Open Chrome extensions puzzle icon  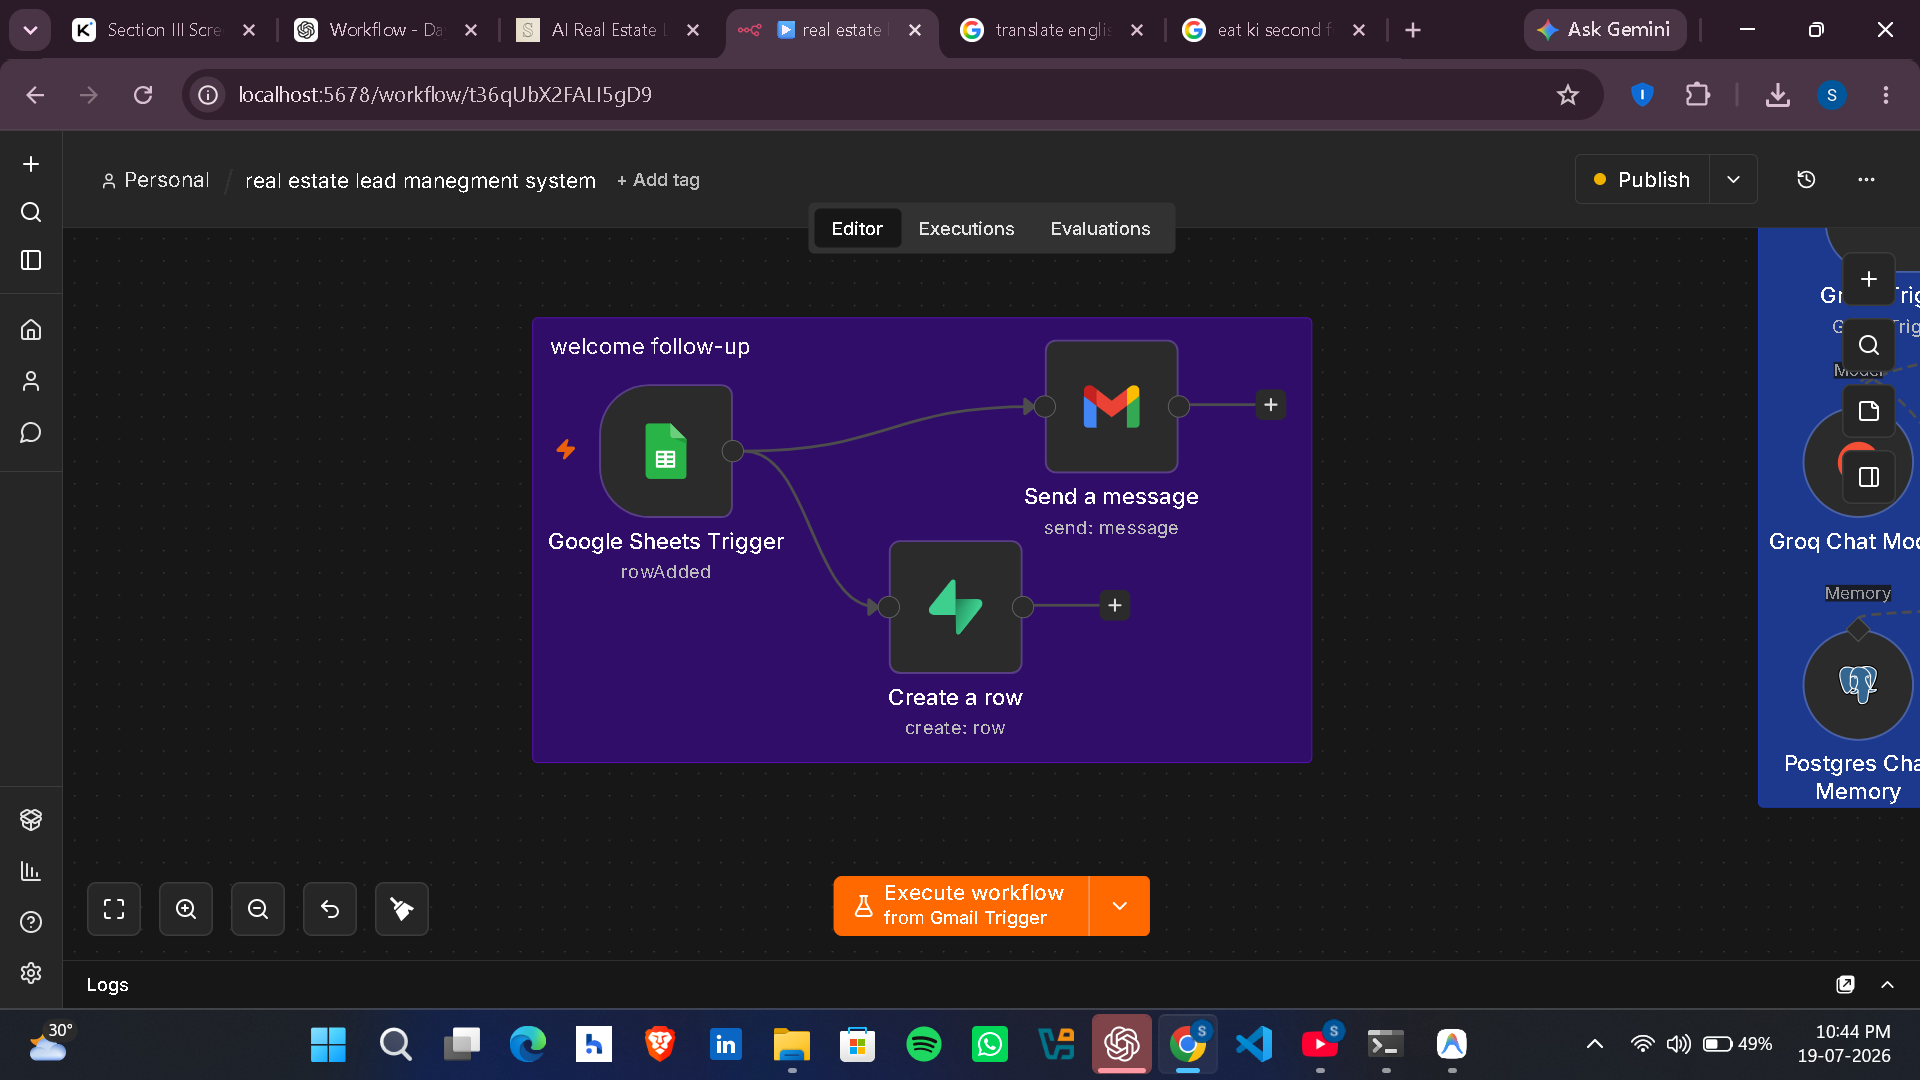1697,95
